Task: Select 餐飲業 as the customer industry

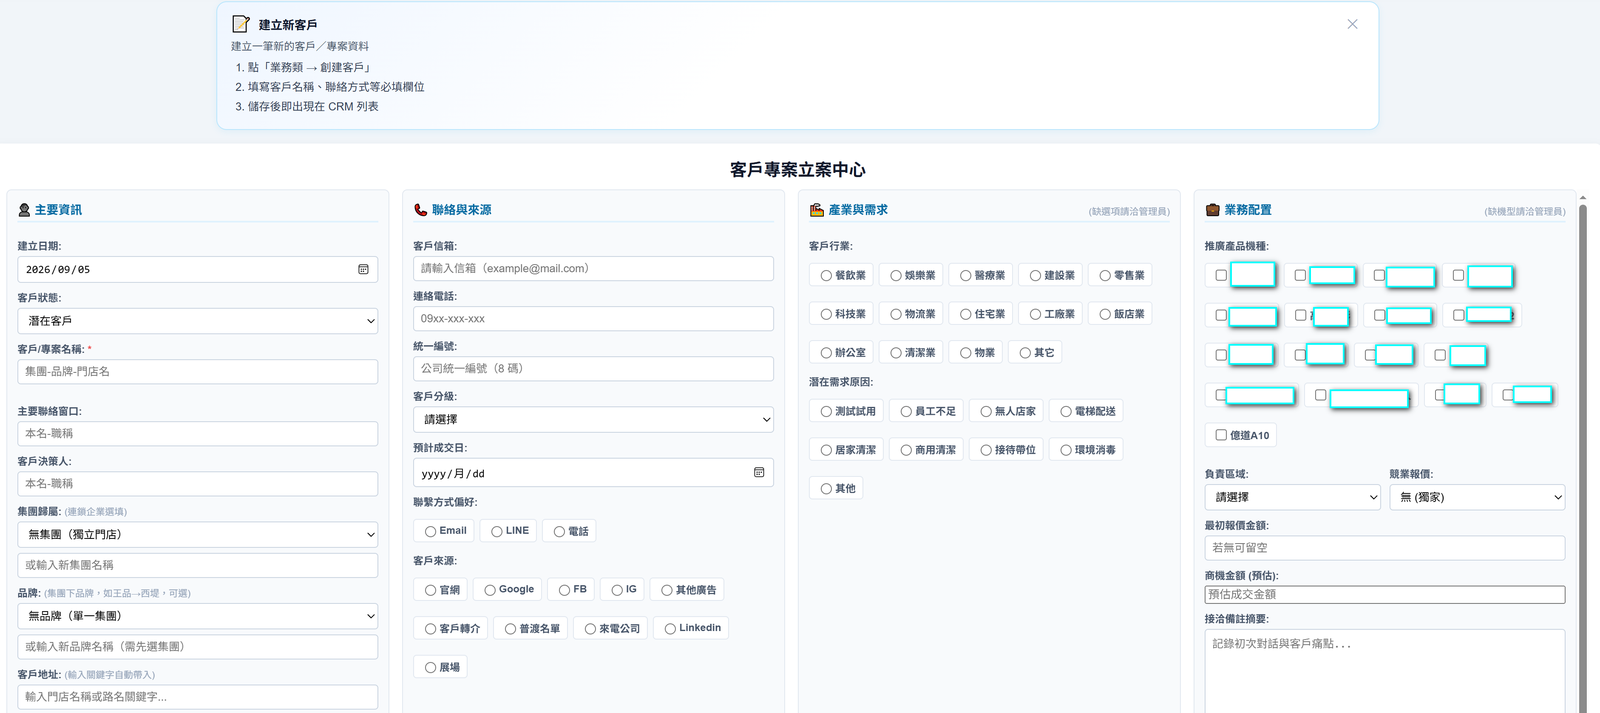Action: point(826,275)
